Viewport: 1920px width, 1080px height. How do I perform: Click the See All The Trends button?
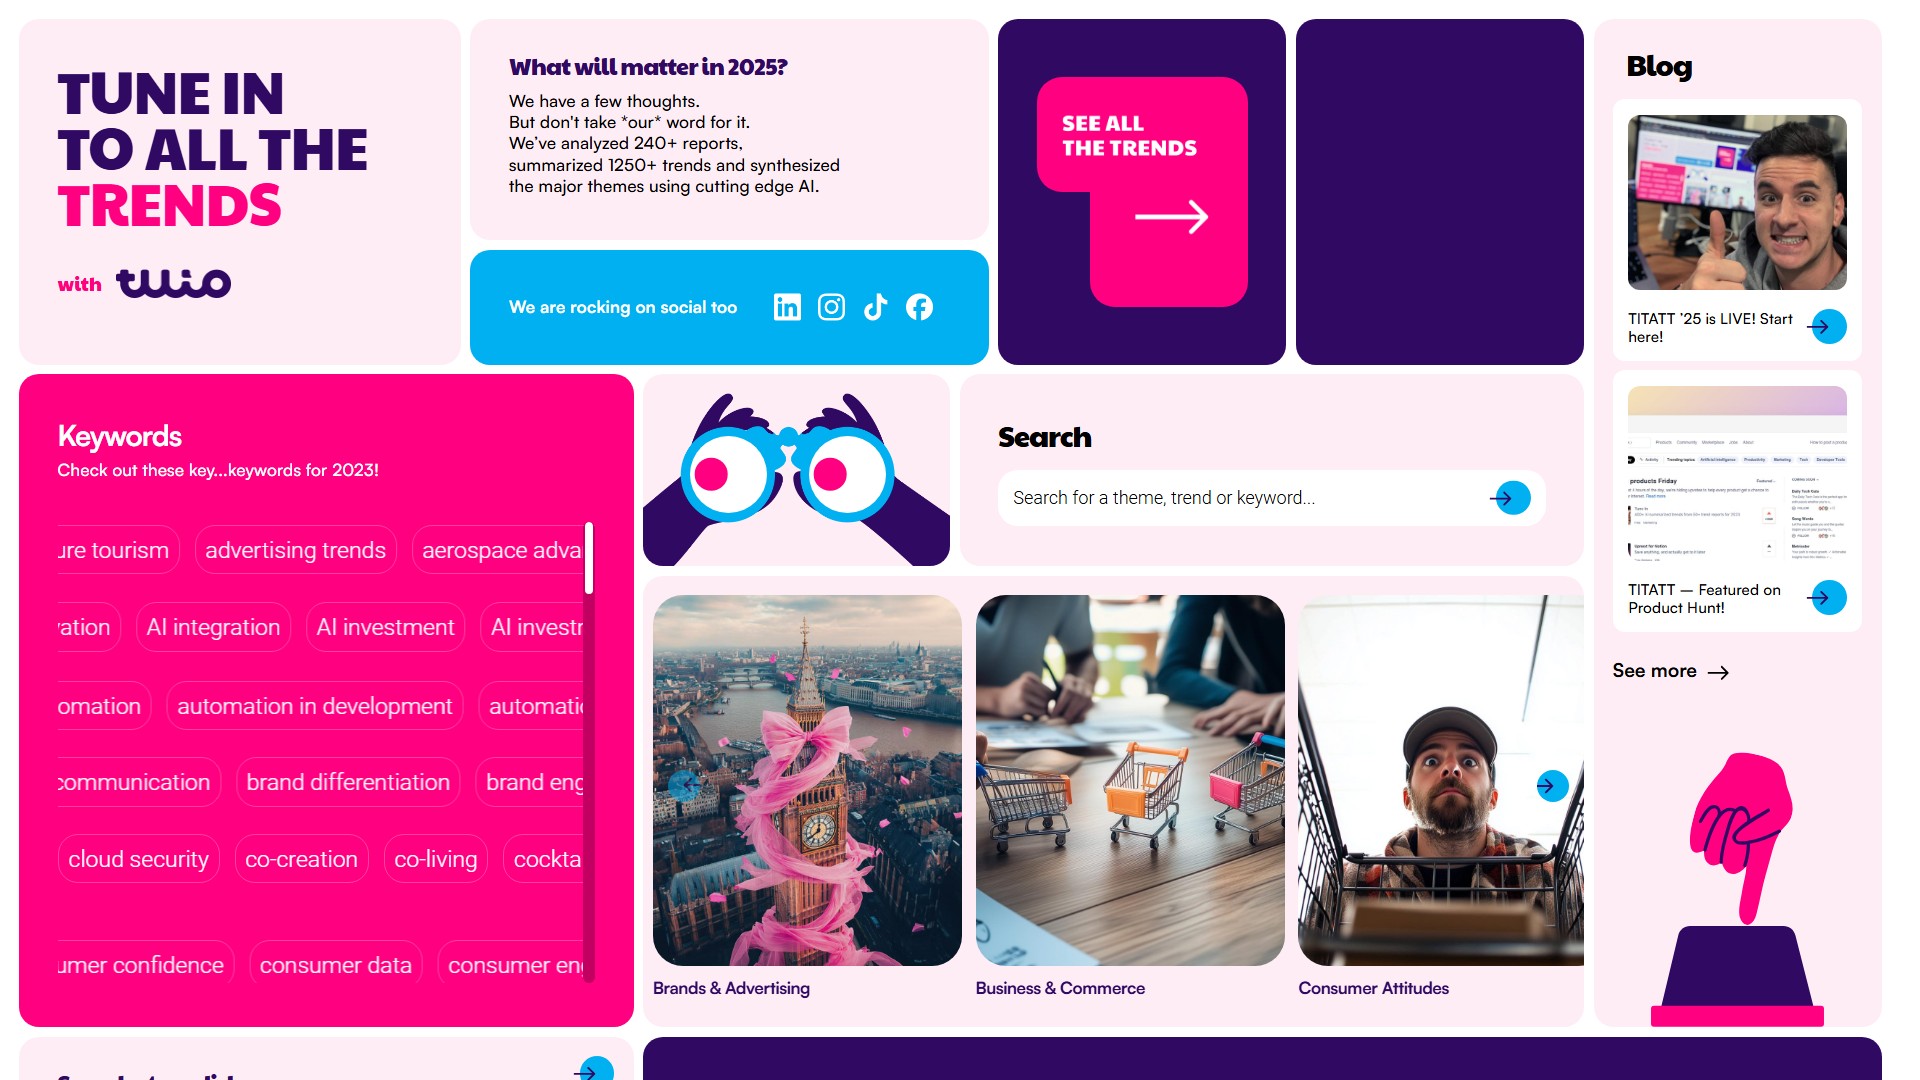click(1142, 192)
